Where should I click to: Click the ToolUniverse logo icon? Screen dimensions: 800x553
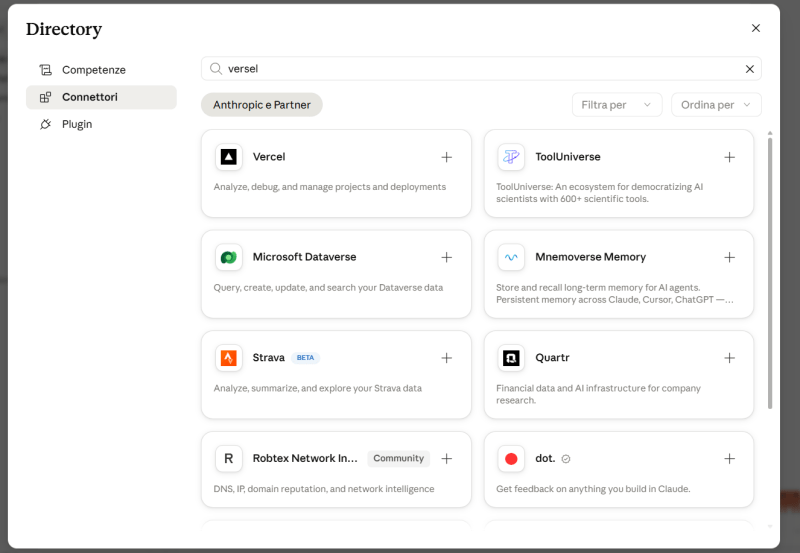pyautogui.click(x=511, y=157)
